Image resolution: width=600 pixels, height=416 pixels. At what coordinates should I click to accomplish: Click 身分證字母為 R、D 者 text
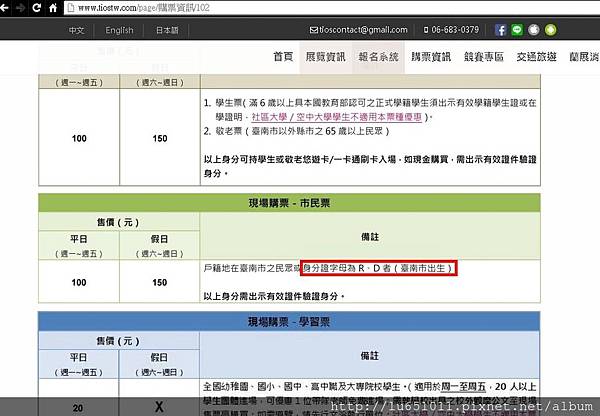(347, 268)
